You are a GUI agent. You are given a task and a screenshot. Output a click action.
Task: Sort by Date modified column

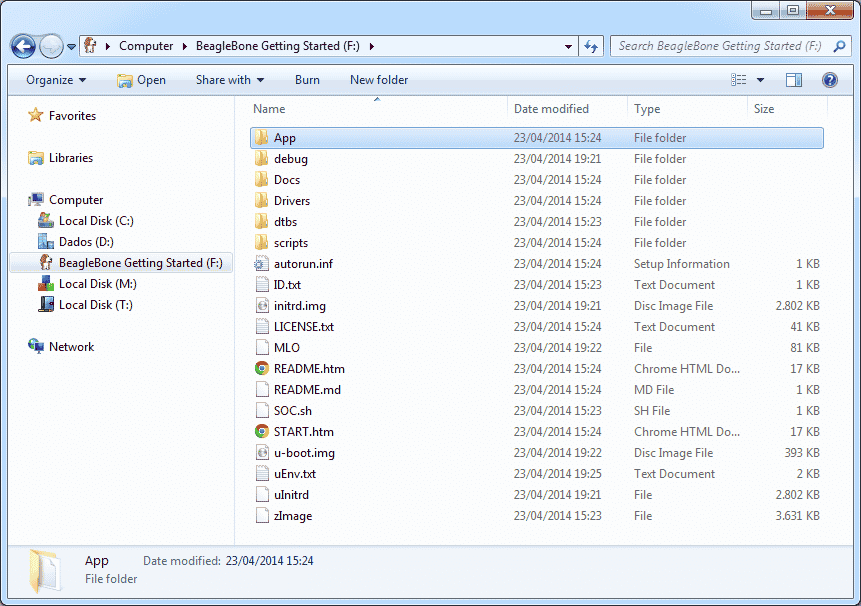(551, 109)
